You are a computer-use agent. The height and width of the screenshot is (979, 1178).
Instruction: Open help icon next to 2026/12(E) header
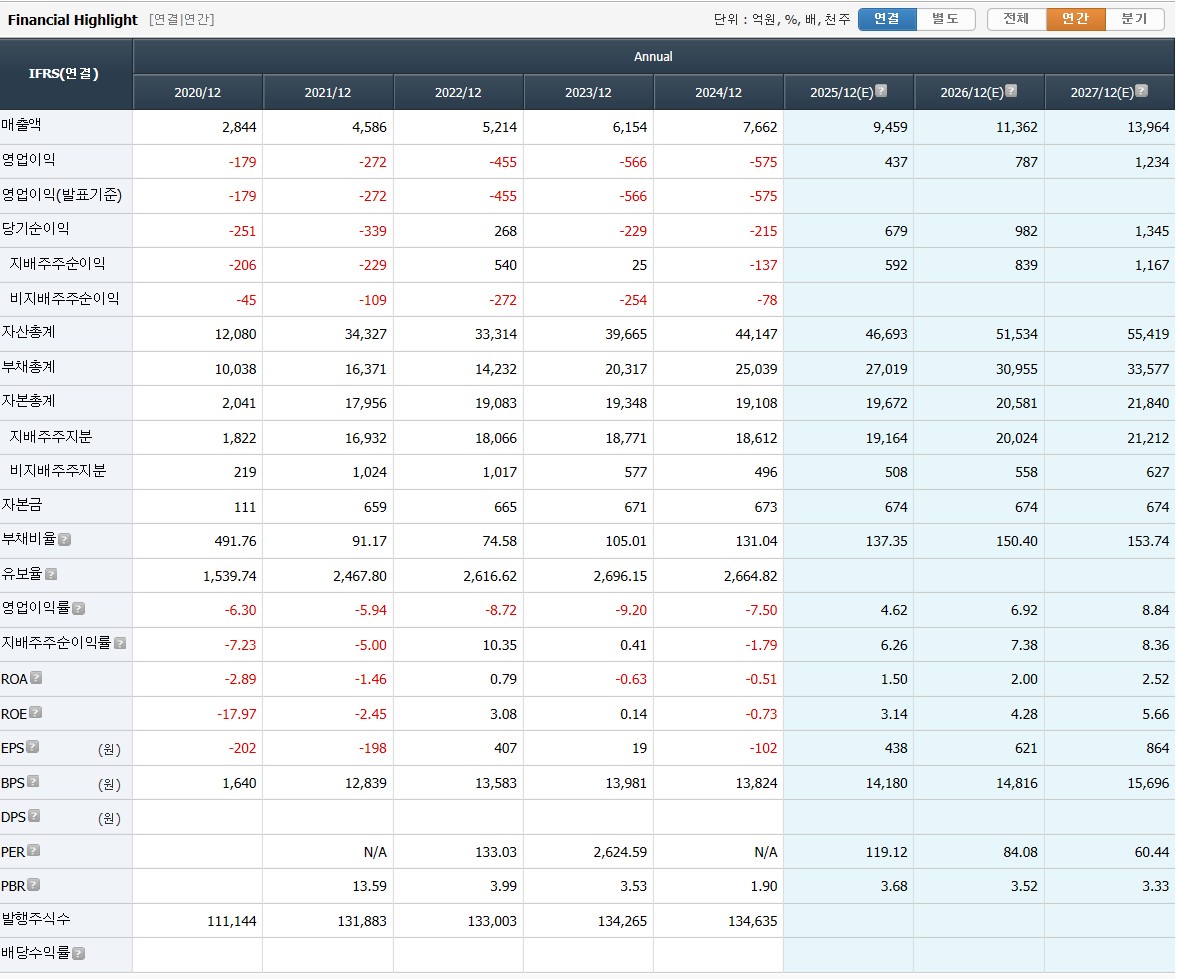pyautogui.click(x=1011, y=91)
